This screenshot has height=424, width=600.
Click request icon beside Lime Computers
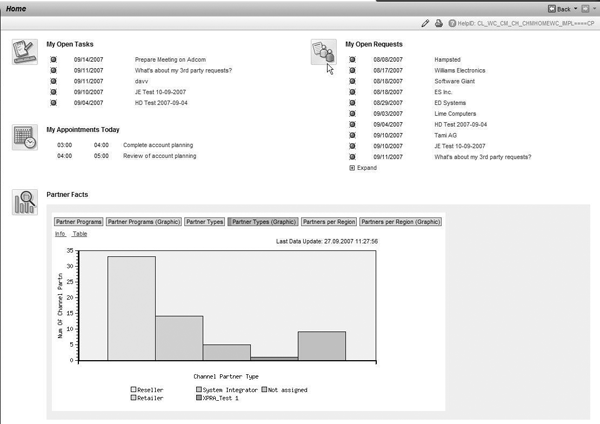tap(352, 114)
